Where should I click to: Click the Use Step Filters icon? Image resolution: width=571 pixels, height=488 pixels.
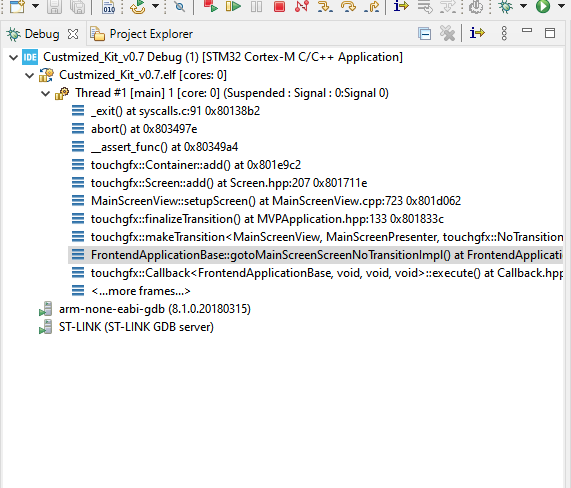[448, 6]
